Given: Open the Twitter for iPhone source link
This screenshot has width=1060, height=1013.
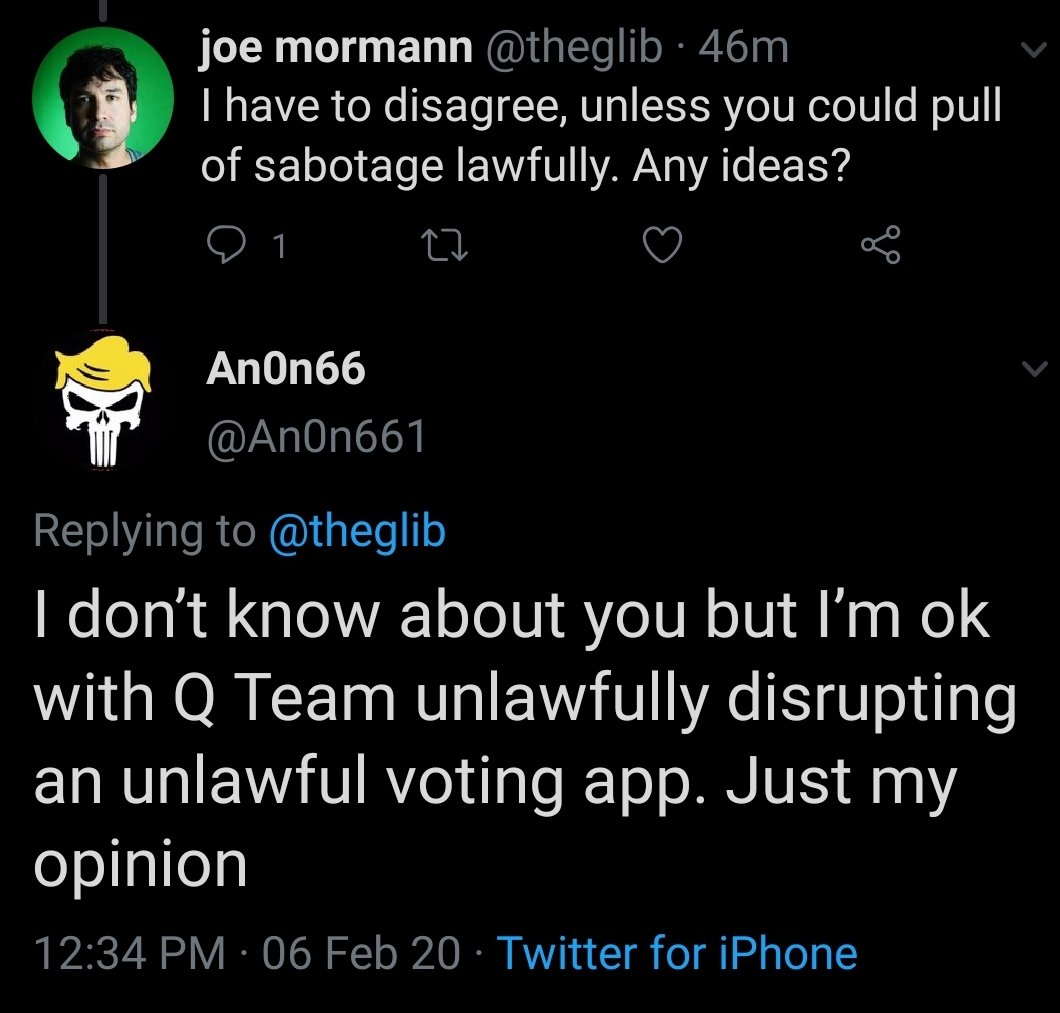Looking at the screenshot, I should [677, 952].
